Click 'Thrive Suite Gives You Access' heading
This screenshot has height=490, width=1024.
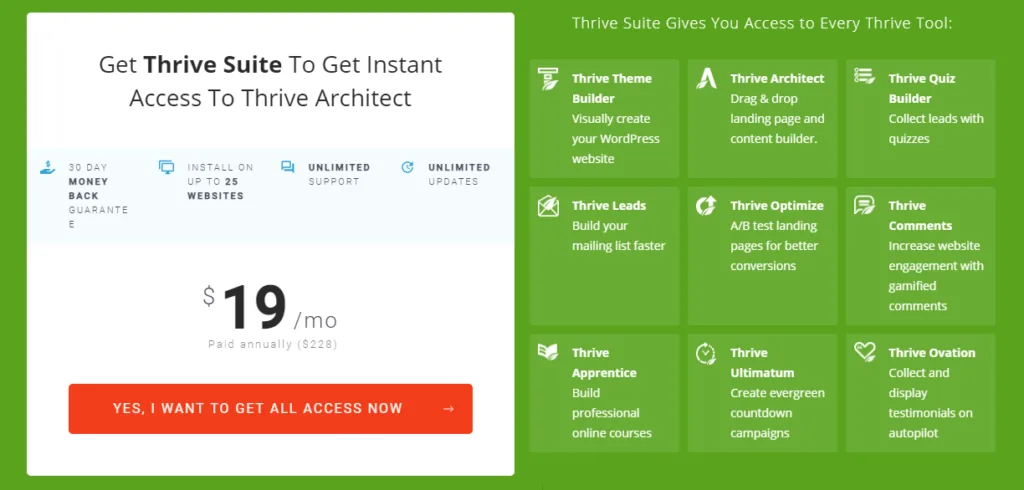click(762, 24)
